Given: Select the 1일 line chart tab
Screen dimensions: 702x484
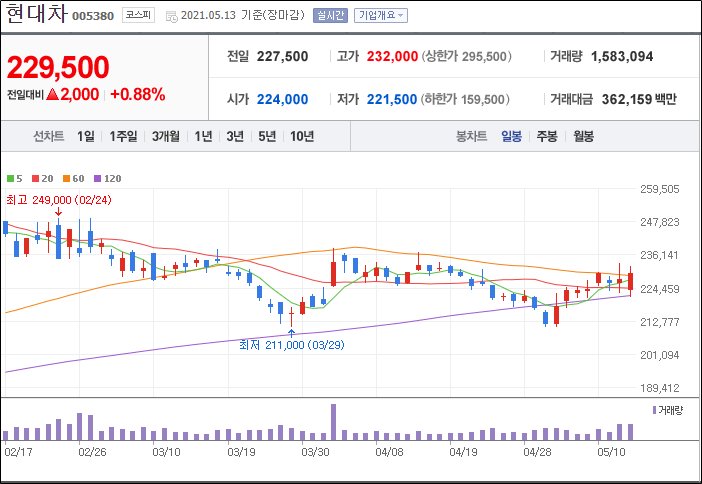Looking at the screenshot, I should (86, 136).
